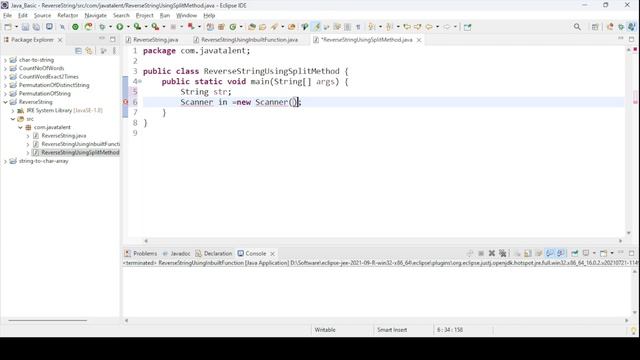
Task: Open the Open Console dropdown arrow
Action: [612, 253]
